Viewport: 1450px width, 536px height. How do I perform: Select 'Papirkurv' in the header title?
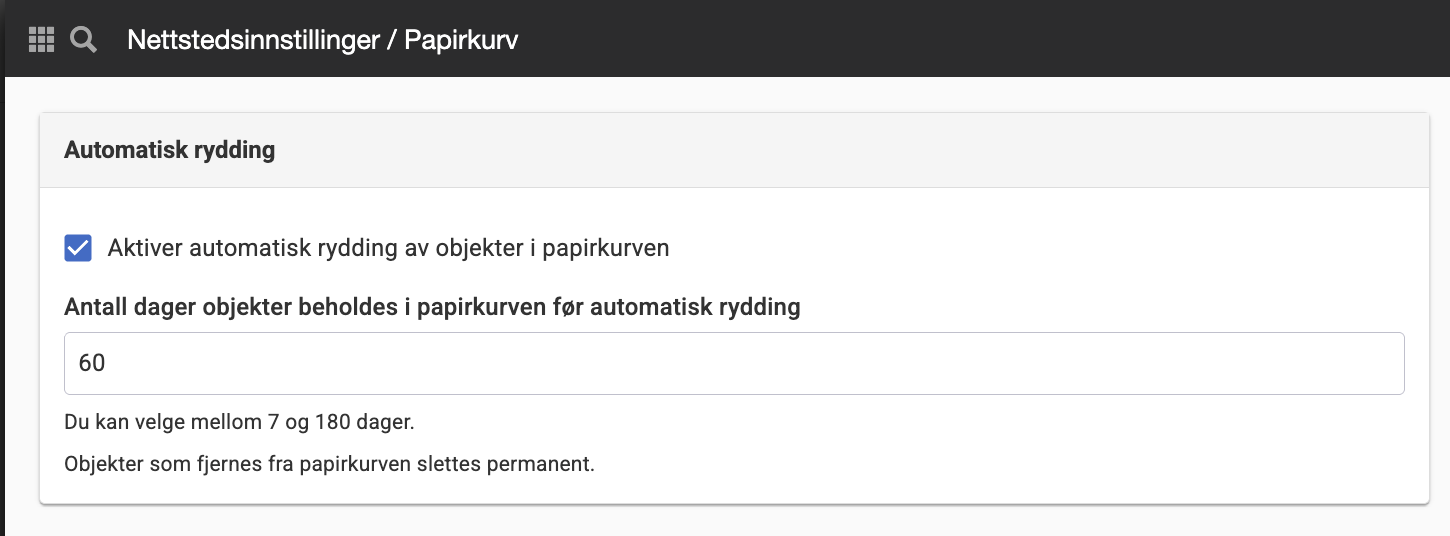461,40
